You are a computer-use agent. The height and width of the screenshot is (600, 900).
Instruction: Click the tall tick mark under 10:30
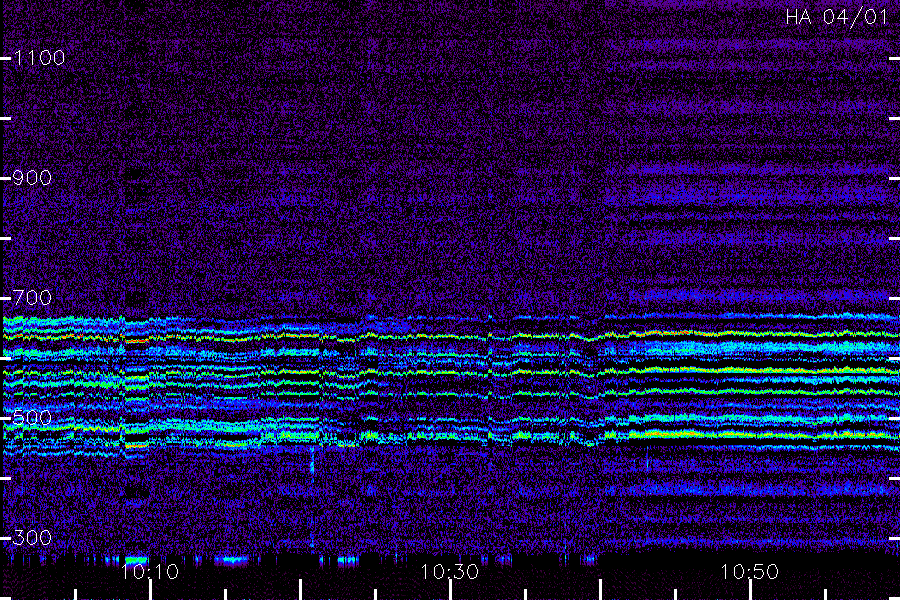[451, 590]
